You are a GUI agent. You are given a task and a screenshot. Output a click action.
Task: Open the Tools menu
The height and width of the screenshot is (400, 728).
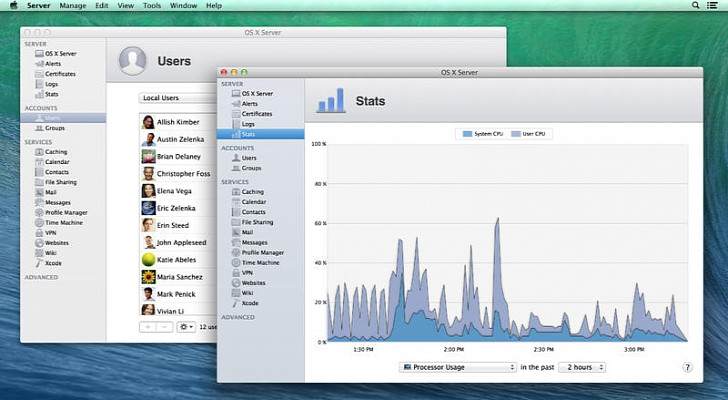click(152, 6)
